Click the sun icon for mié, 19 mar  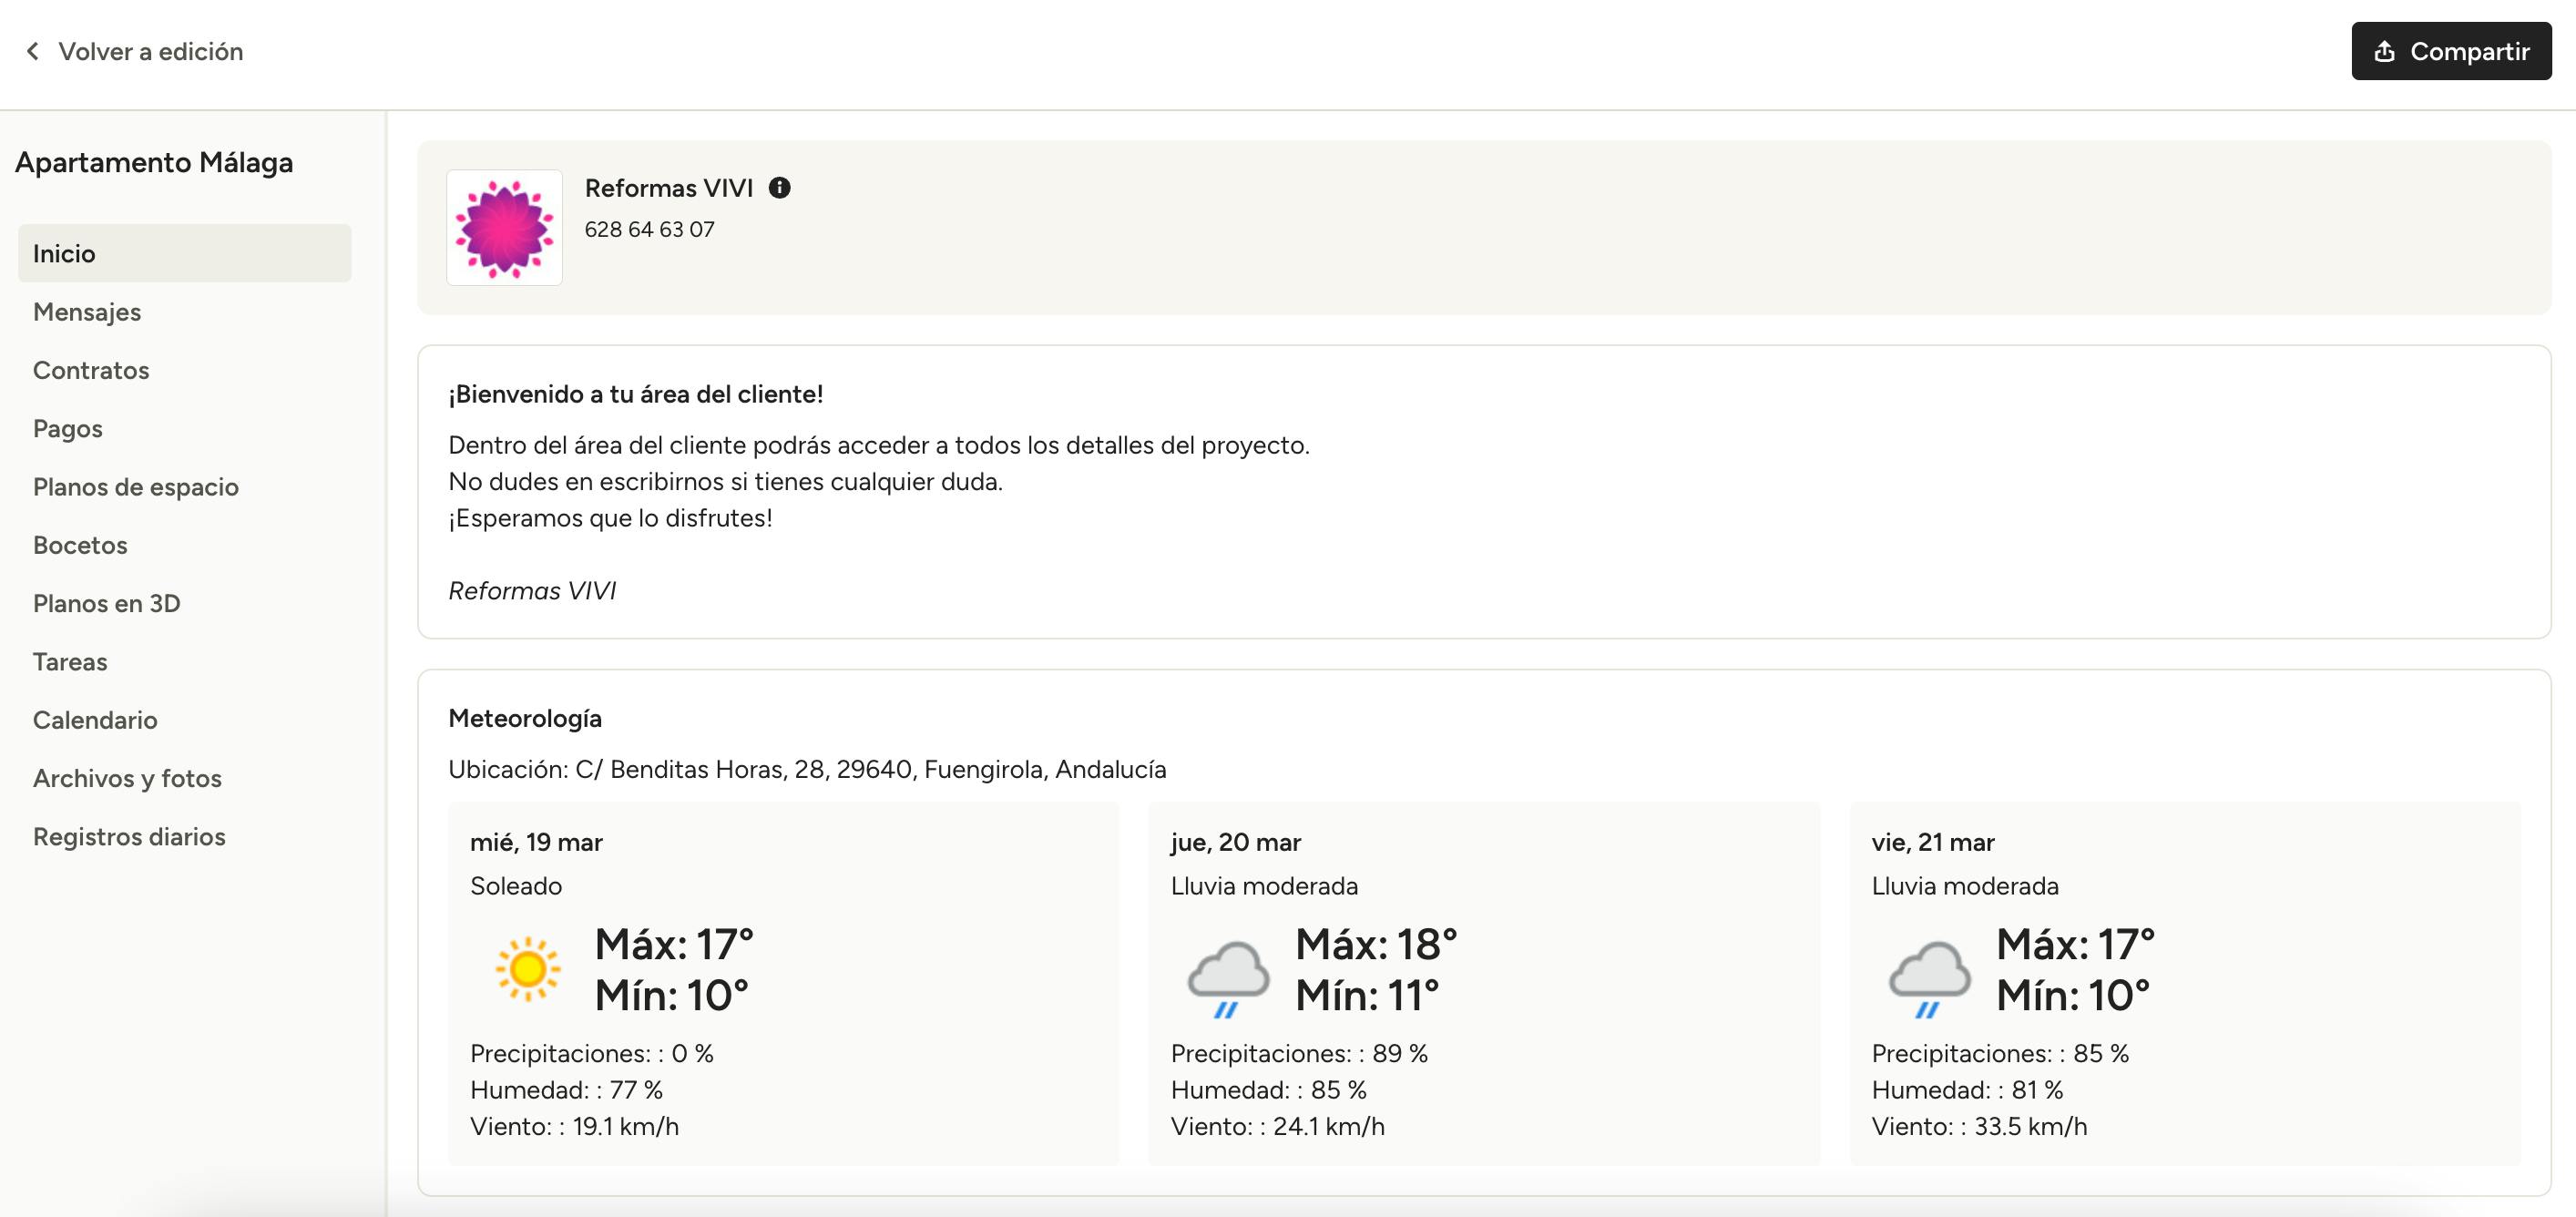tap(527, 969)
